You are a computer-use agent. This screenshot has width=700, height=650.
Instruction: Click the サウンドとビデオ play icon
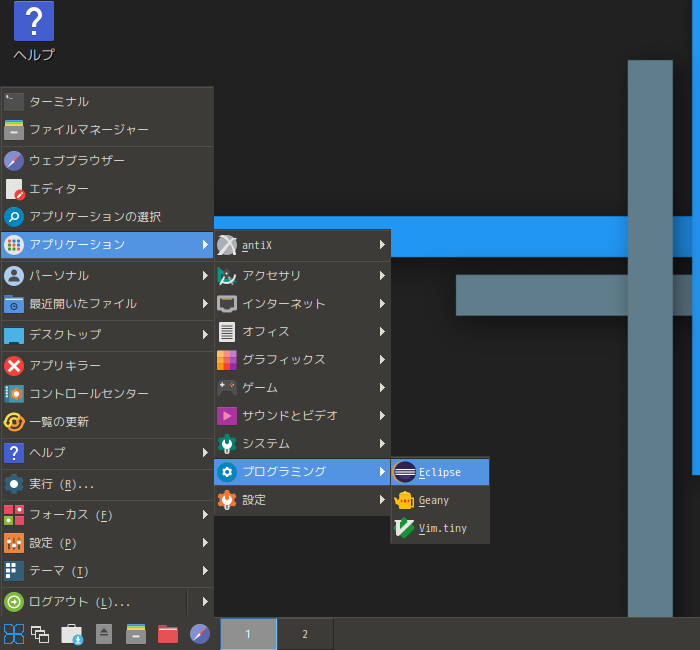(227, 416)
